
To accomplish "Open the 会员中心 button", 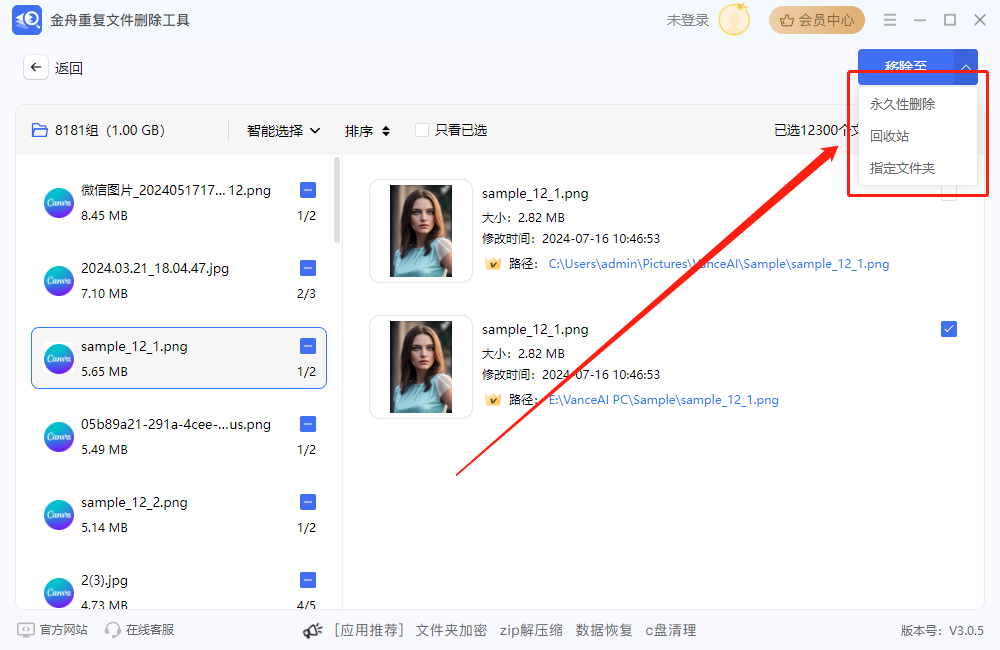I will [x=817, y=20].
